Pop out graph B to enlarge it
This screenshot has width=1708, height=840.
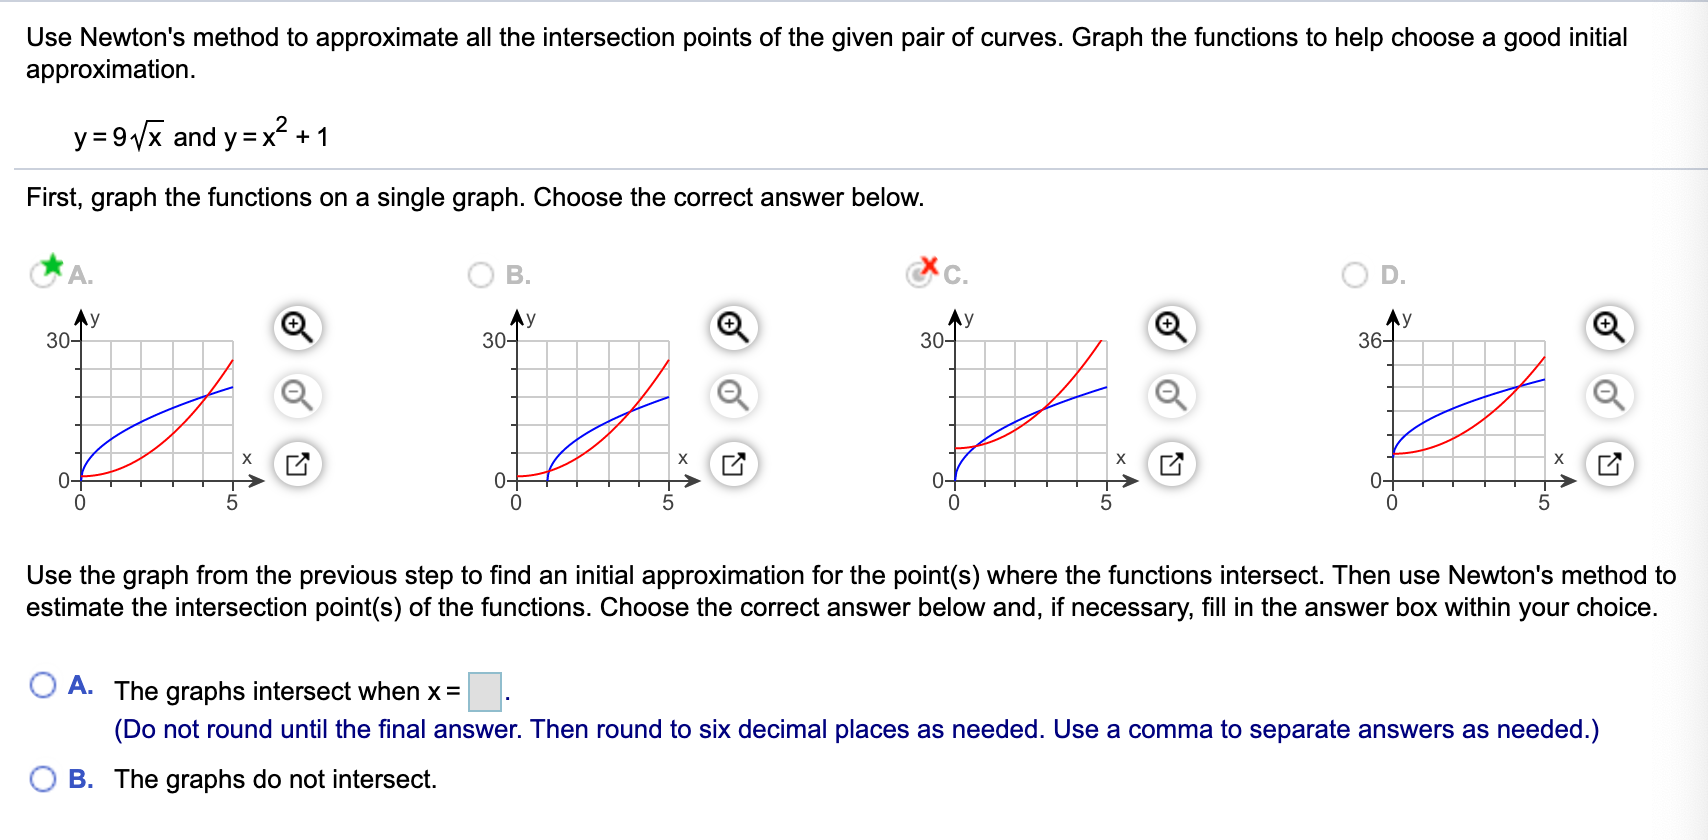click(733, 464)
